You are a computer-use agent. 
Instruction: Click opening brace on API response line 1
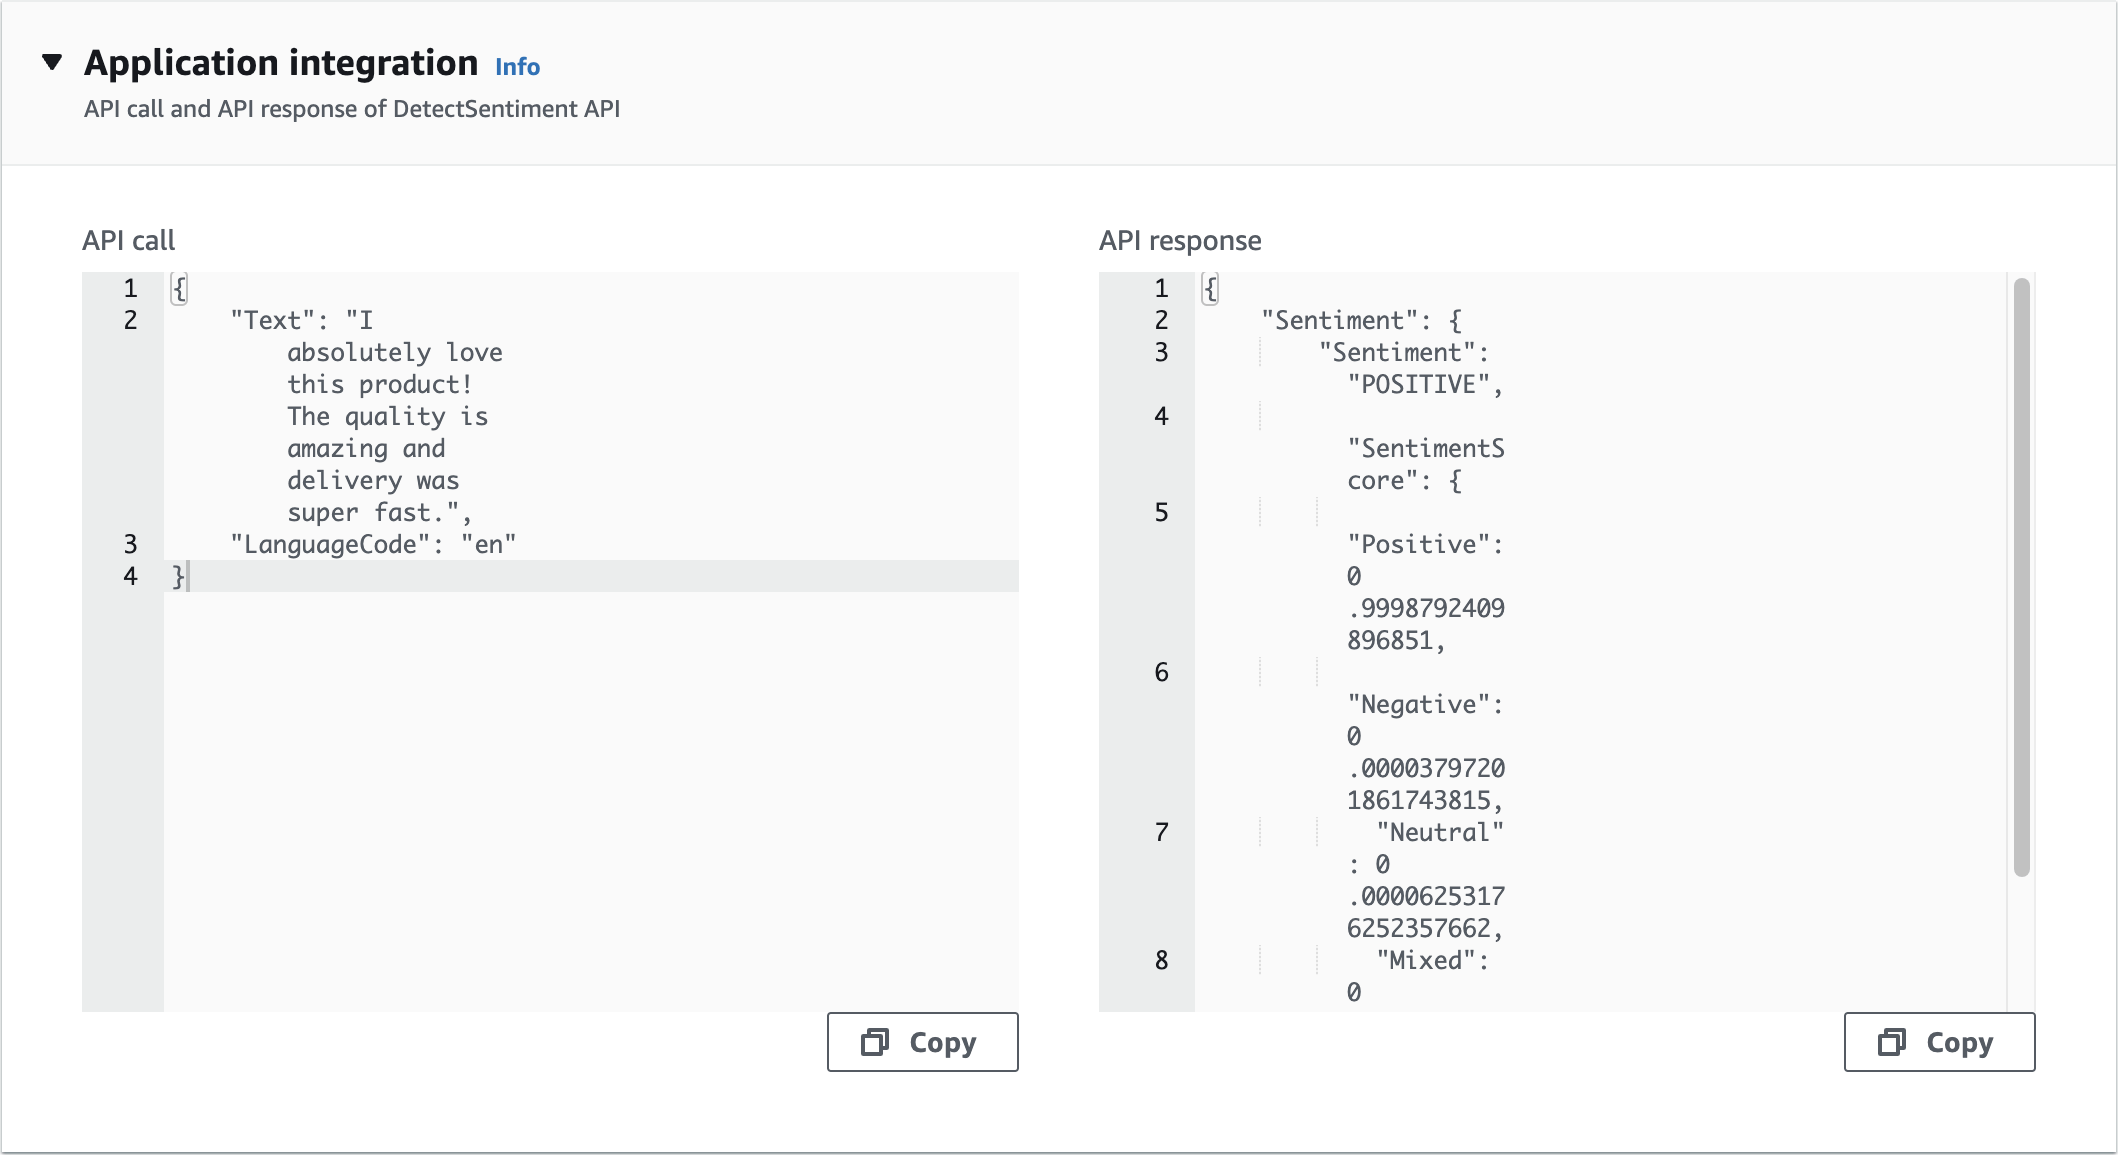(x=1210, y=288)
